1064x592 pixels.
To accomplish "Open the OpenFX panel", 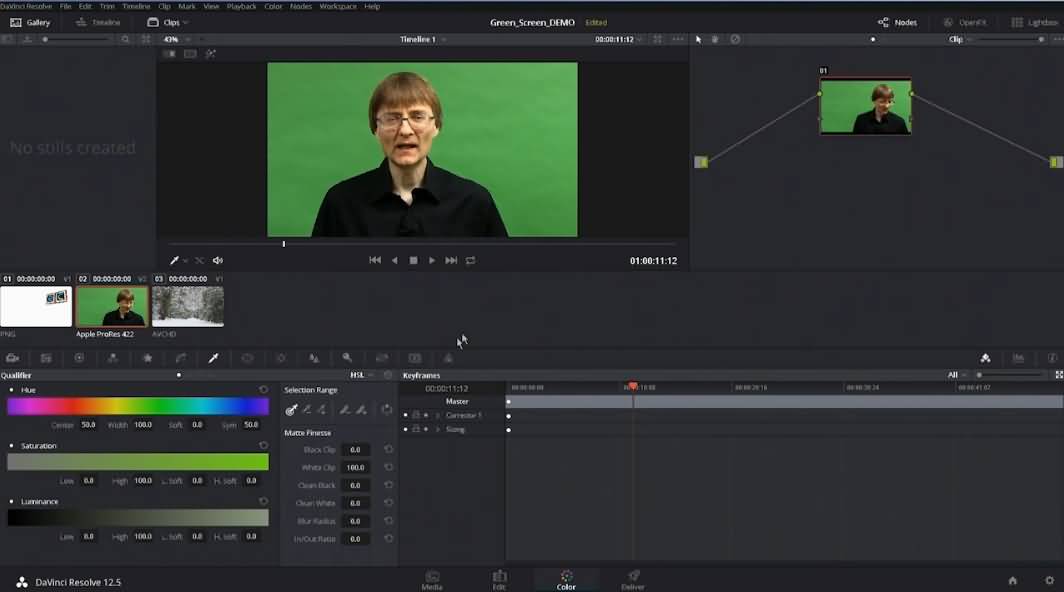I will [x=964, y=22].
